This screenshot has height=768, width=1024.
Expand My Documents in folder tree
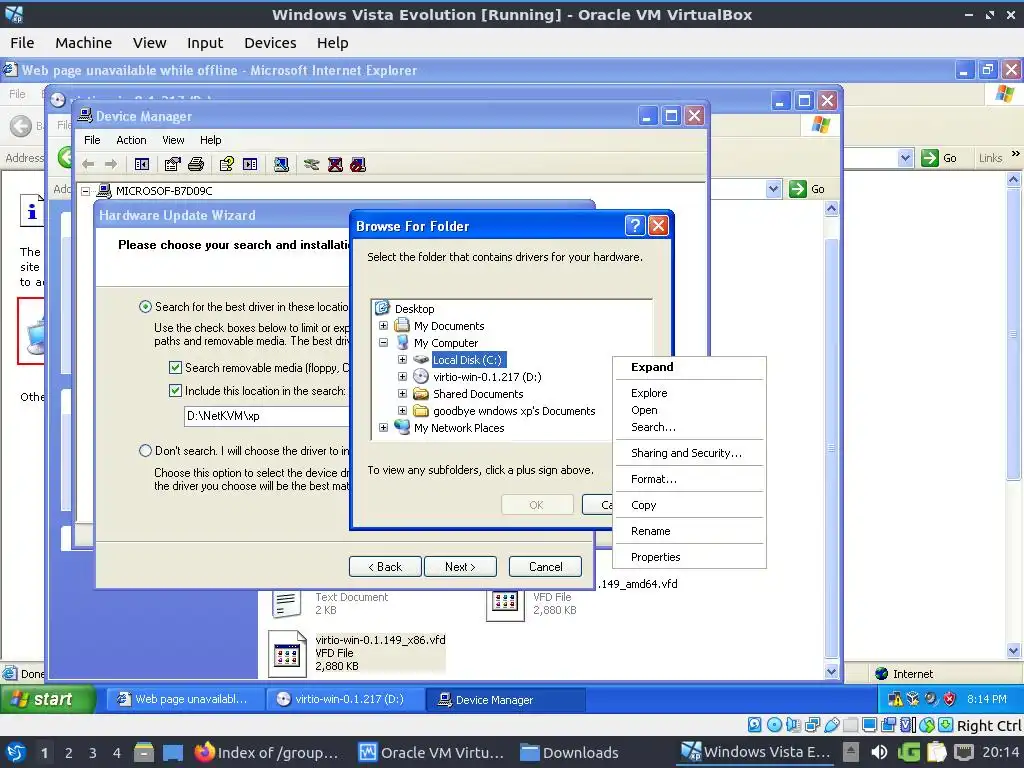pyautogui.click(x=383, y=325)
